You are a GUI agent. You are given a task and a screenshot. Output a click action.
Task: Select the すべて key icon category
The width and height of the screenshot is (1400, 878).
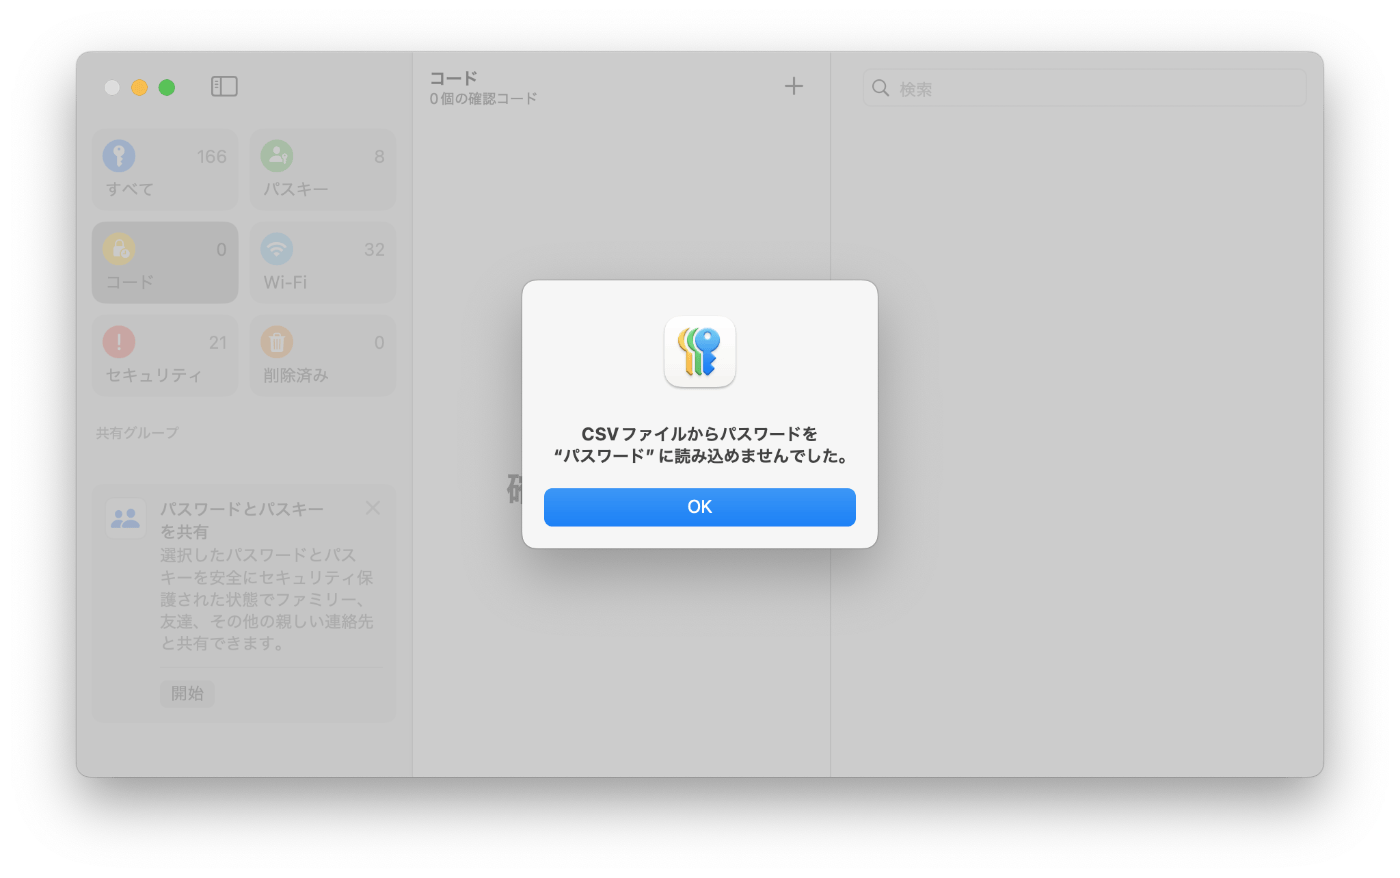pyautogui.click(x=119, y=156)
